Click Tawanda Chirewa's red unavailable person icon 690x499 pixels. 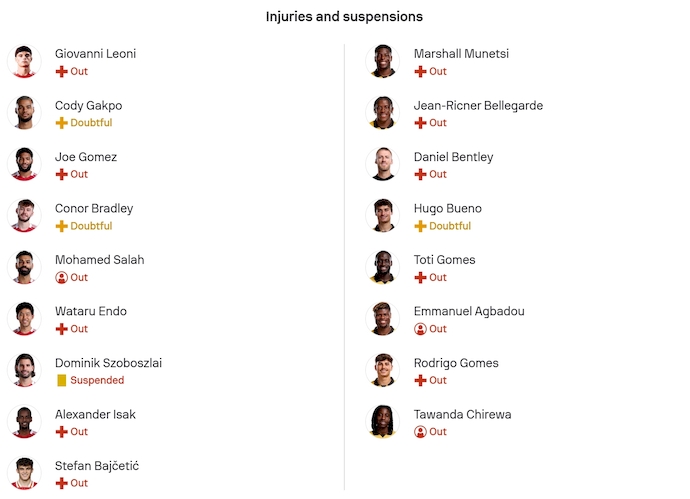(x=420, y=432)
